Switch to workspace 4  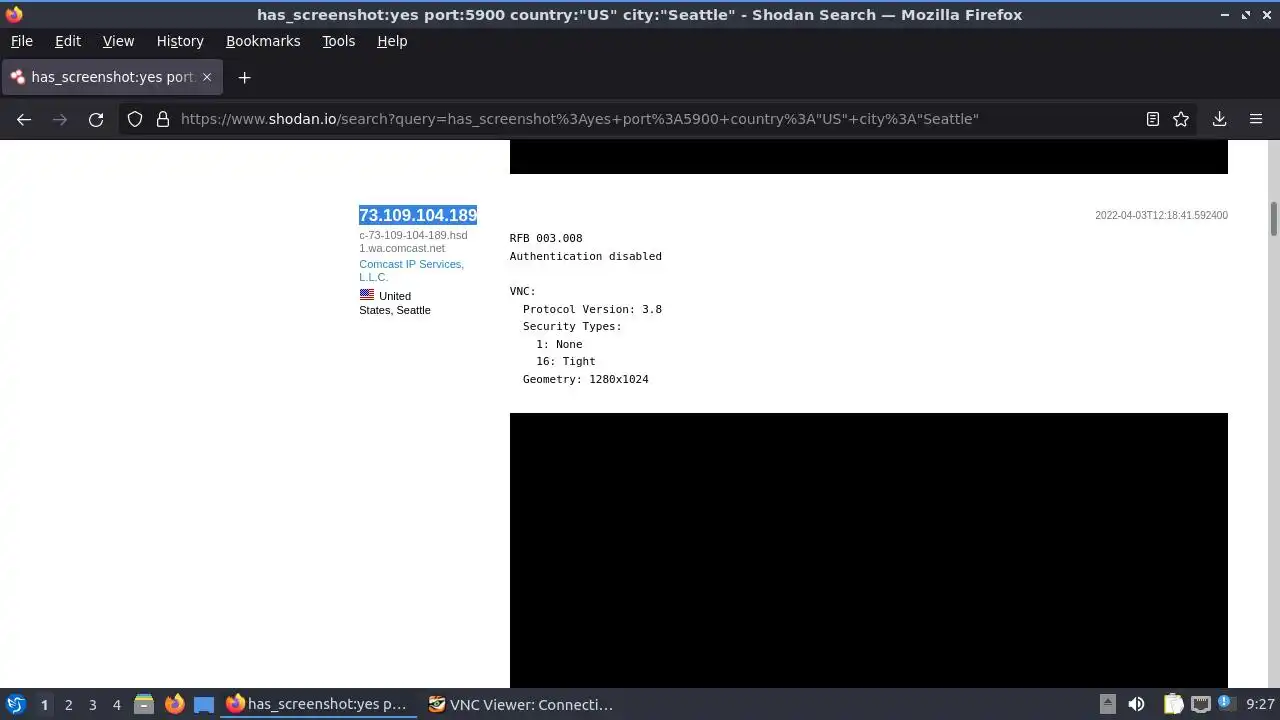116,705
